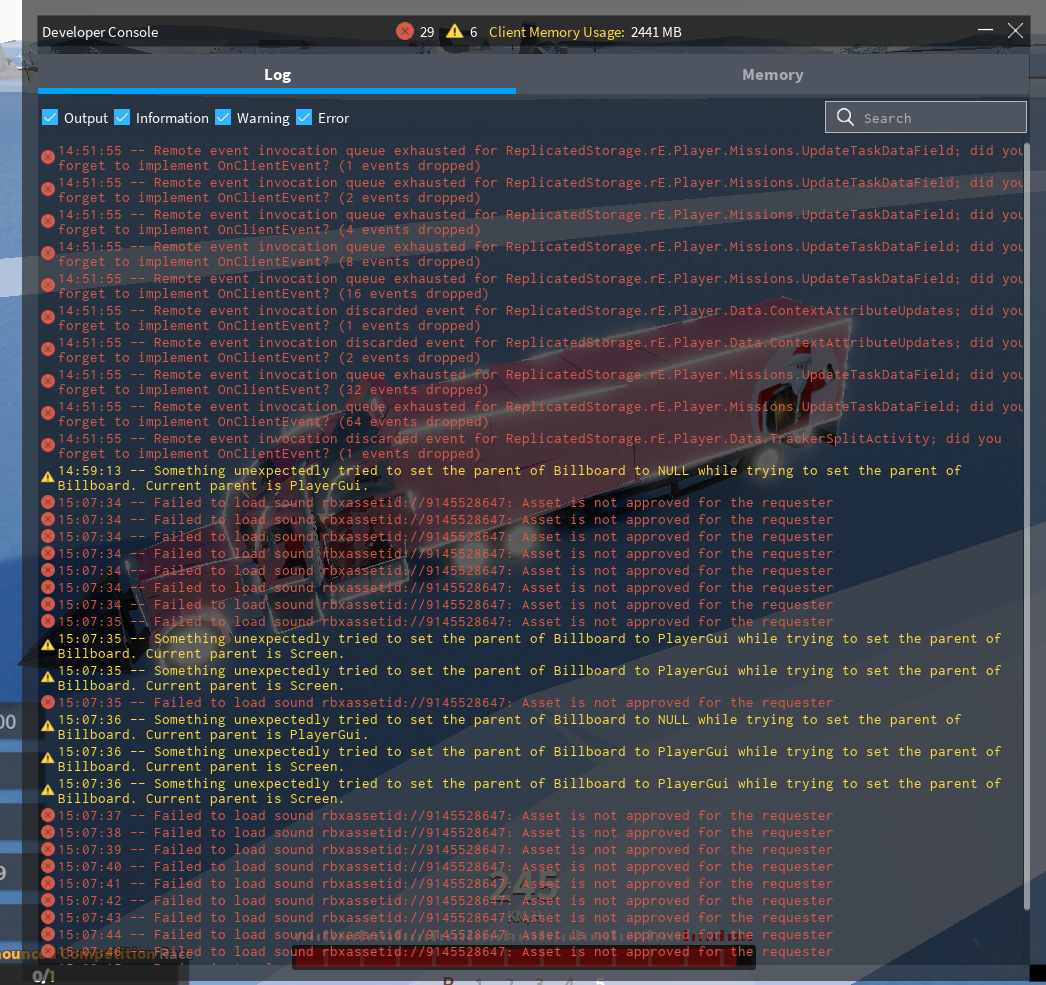
Task: Maximize the Developer Console window
Action: click(984, 31)
